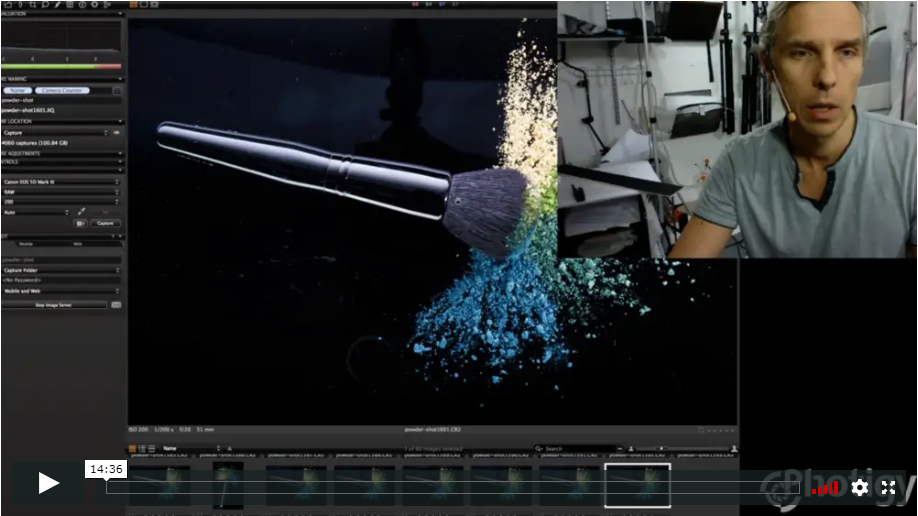Switch to the Web tab
This screenshot has width=918, height=516.
77,244
